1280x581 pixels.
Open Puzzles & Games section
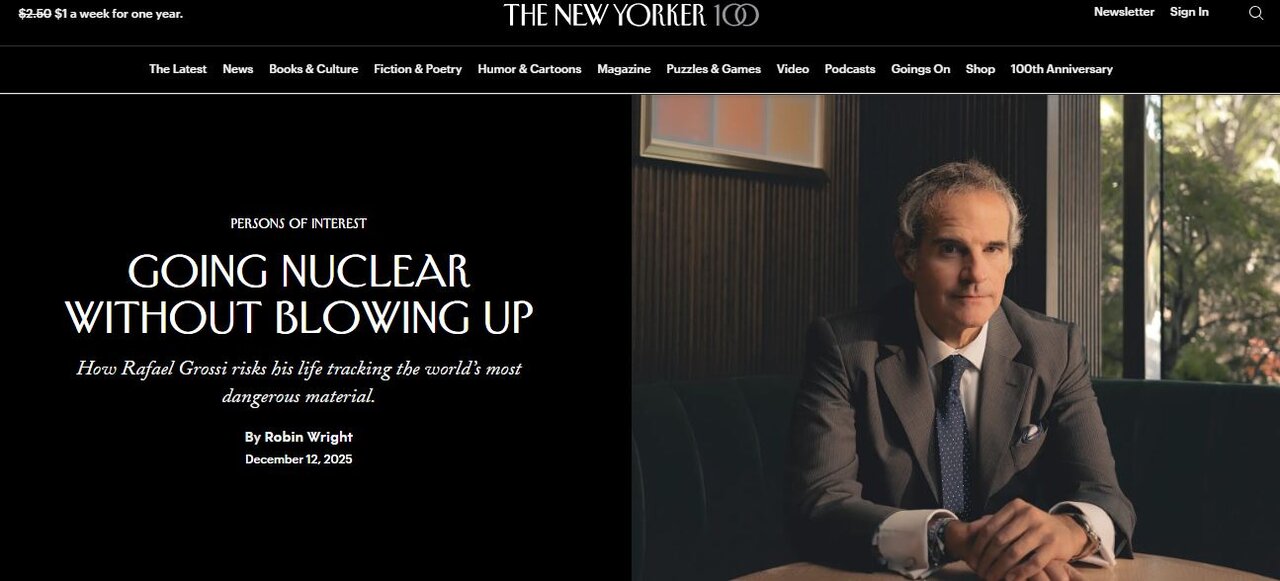point(713,69)
